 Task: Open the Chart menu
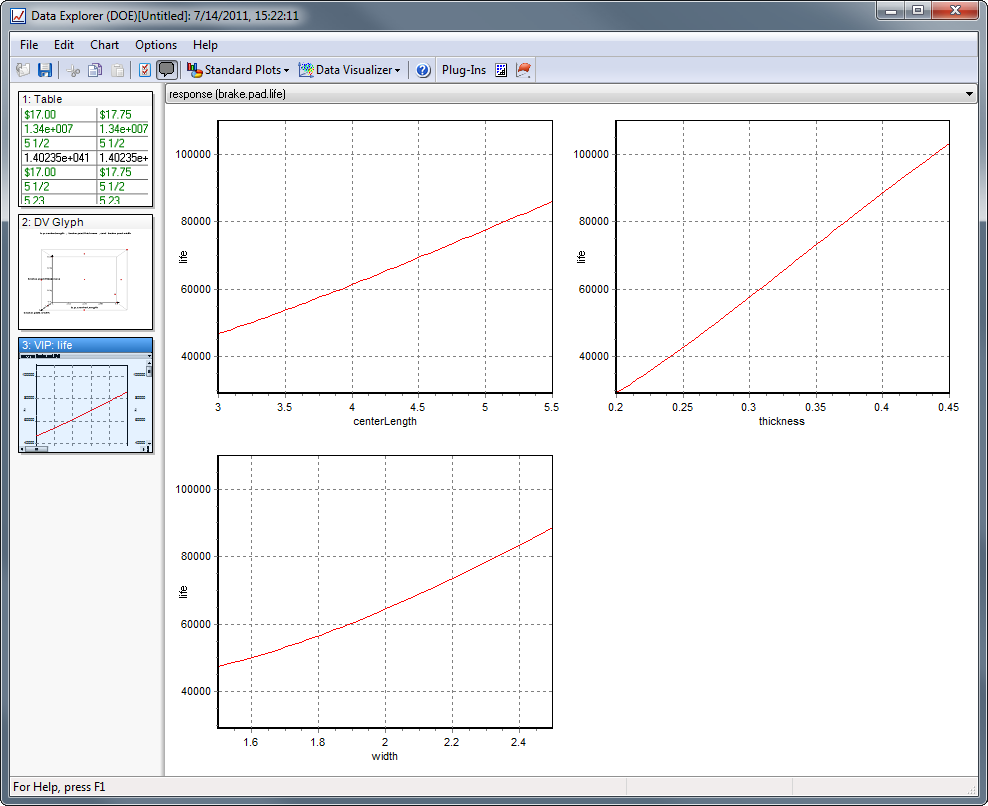(104, 45)
